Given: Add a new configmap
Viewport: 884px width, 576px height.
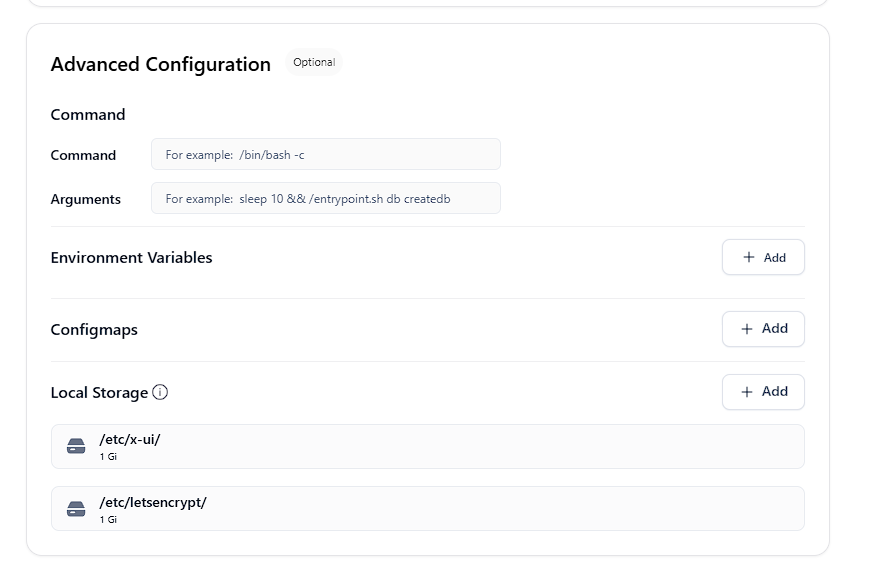Looking at the screenshot, I should coord(763,328).
